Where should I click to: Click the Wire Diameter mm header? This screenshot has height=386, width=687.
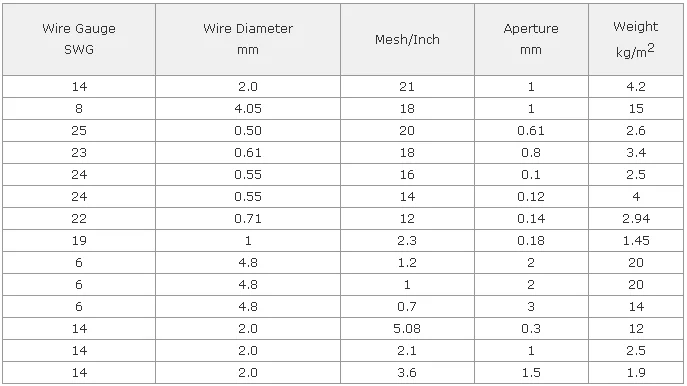click(x=248, y=39)
